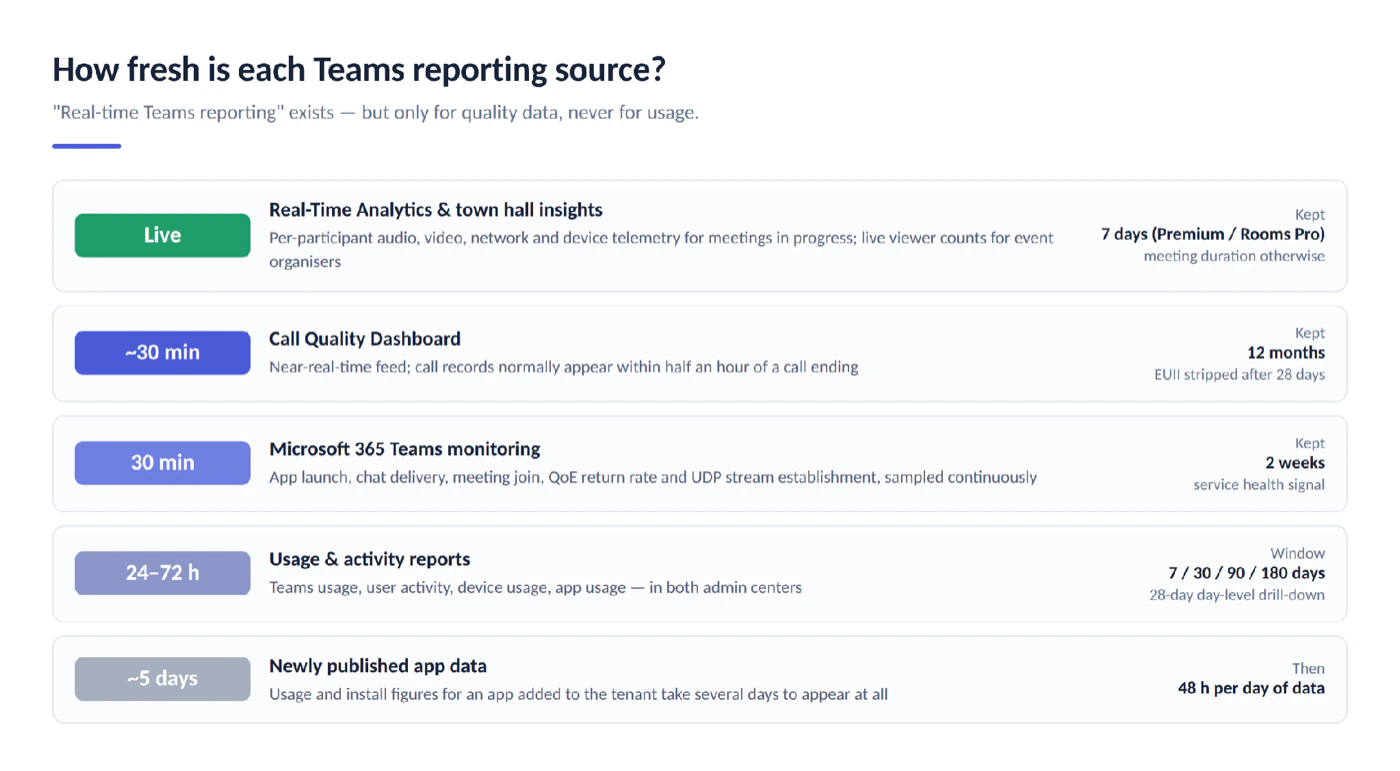Viewport: 1400px width, 771px height.
Task: Select the slide title 'How fresh is each Teams reporting source?'
Action: (x=359, y=69)
